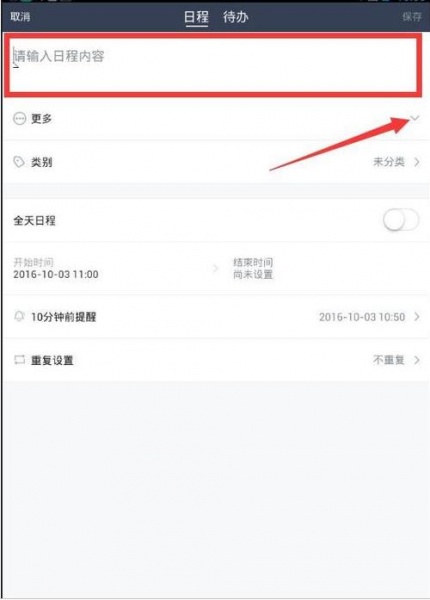Click the 2016-10-03 10:50 reminder value
Screen dimensions: 430x600
tap(362, 317)
